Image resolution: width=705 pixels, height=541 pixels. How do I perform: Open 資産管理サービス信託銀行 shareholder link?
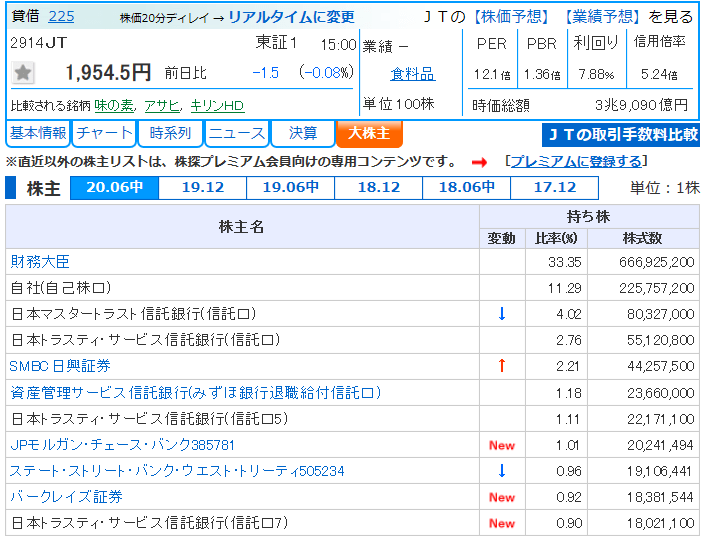coord(196,392)
